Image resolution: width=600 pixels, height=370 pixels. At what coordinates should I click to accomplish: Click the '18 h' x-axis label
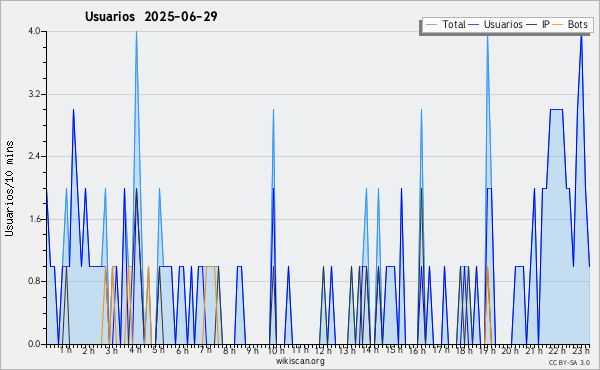(x=464, y=350)
